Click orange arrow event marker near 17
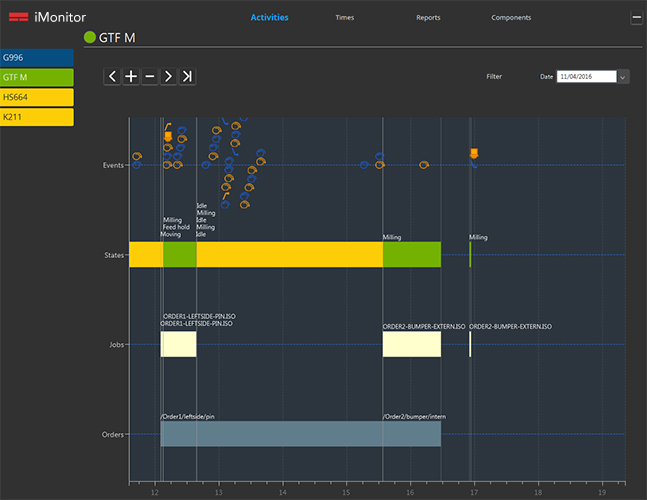 (474, 153)
